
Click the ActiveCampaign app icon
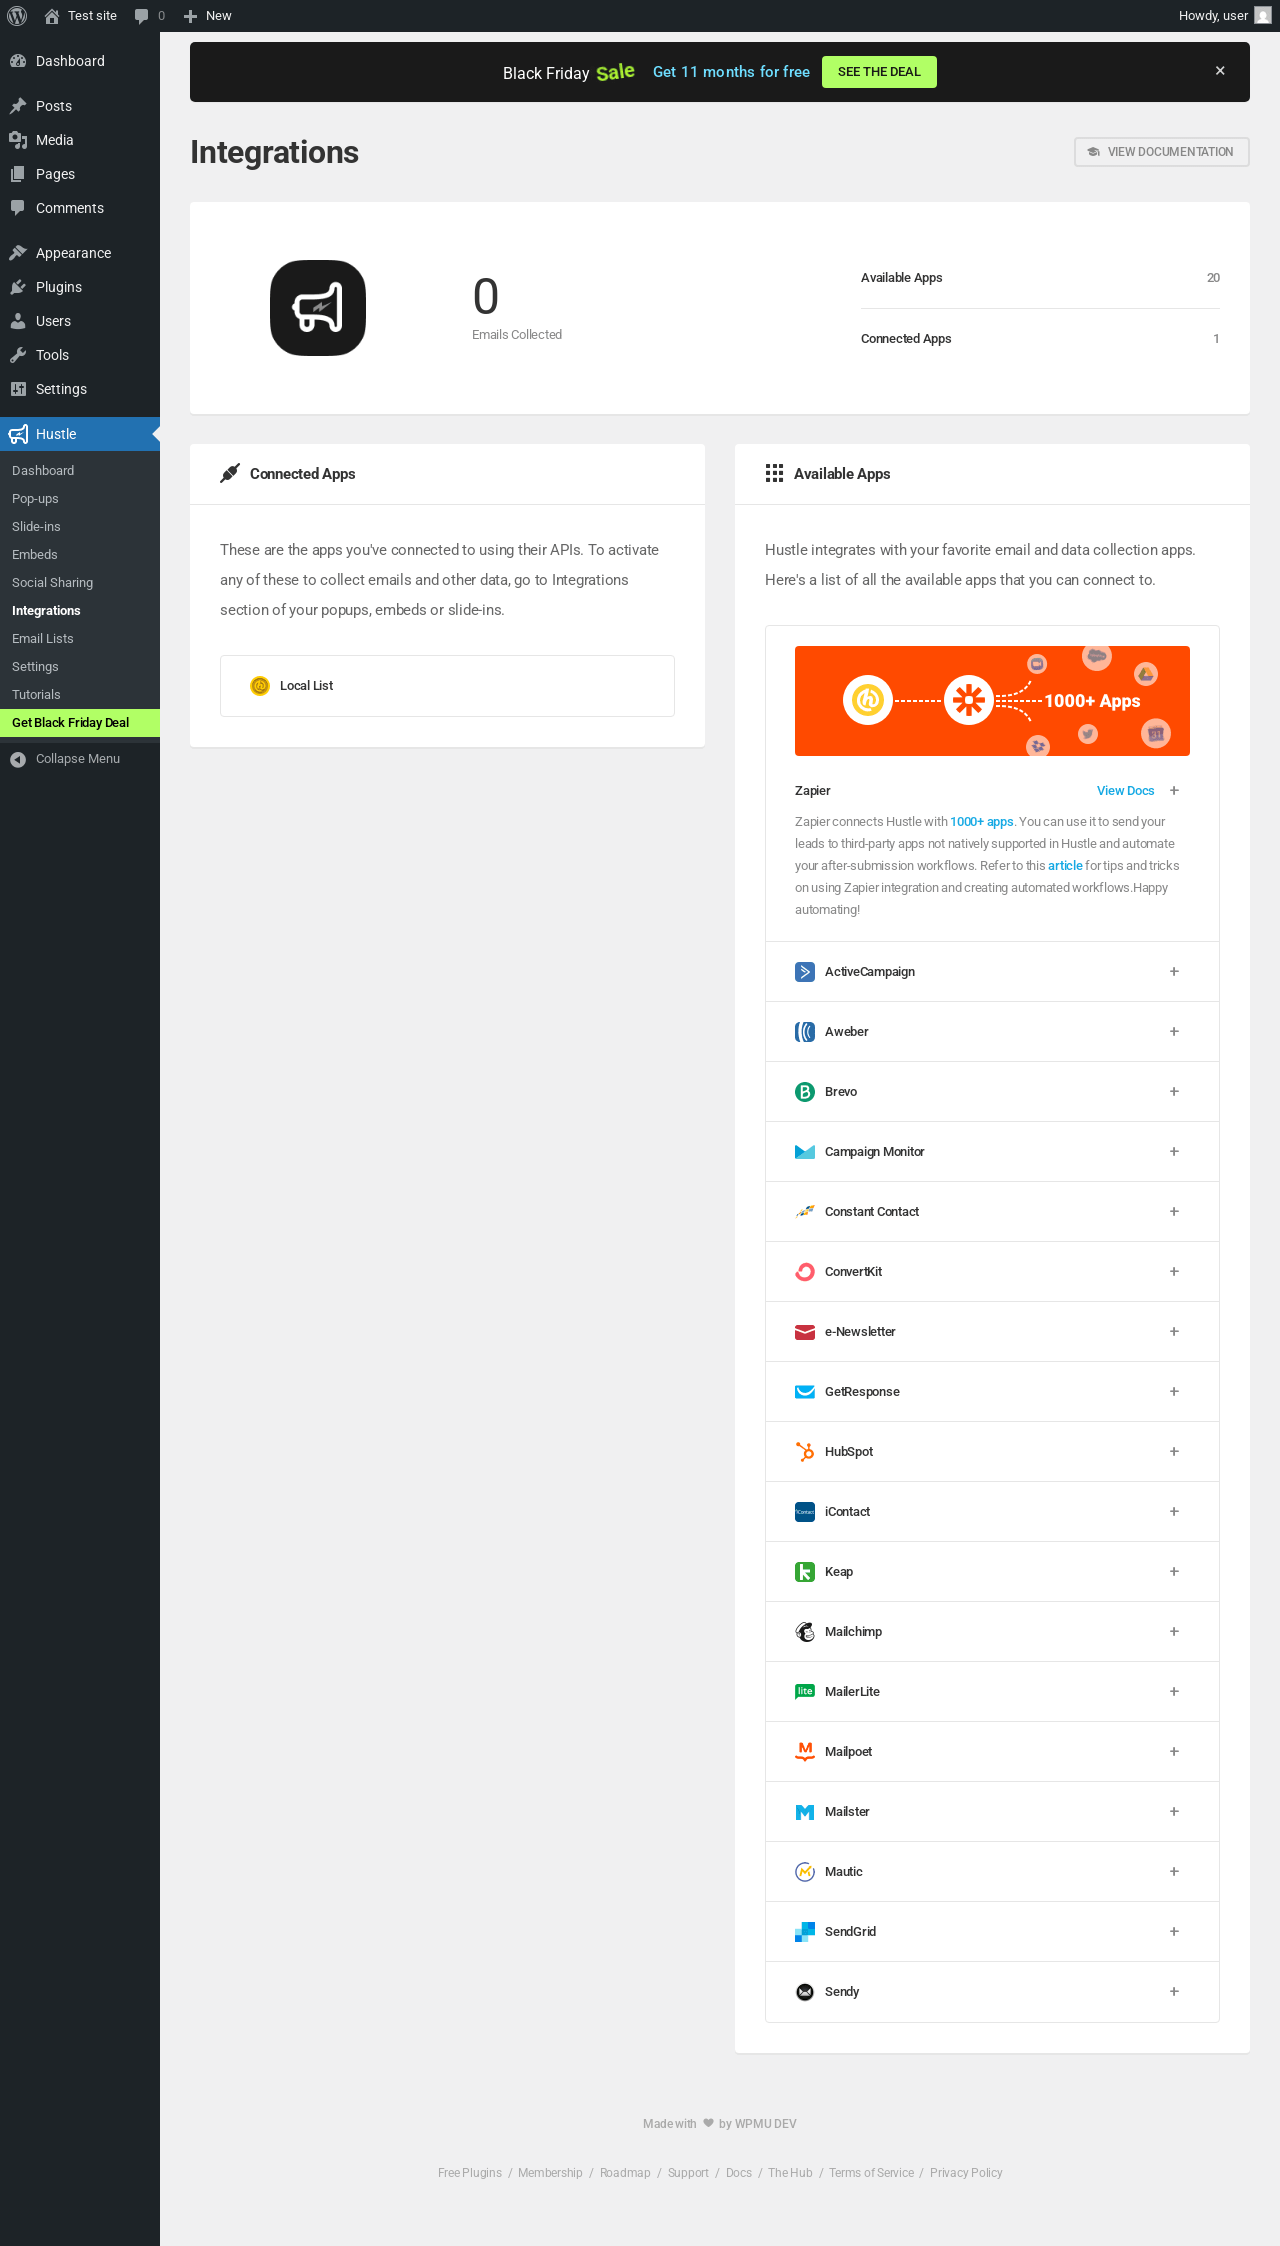pos(805,972)
